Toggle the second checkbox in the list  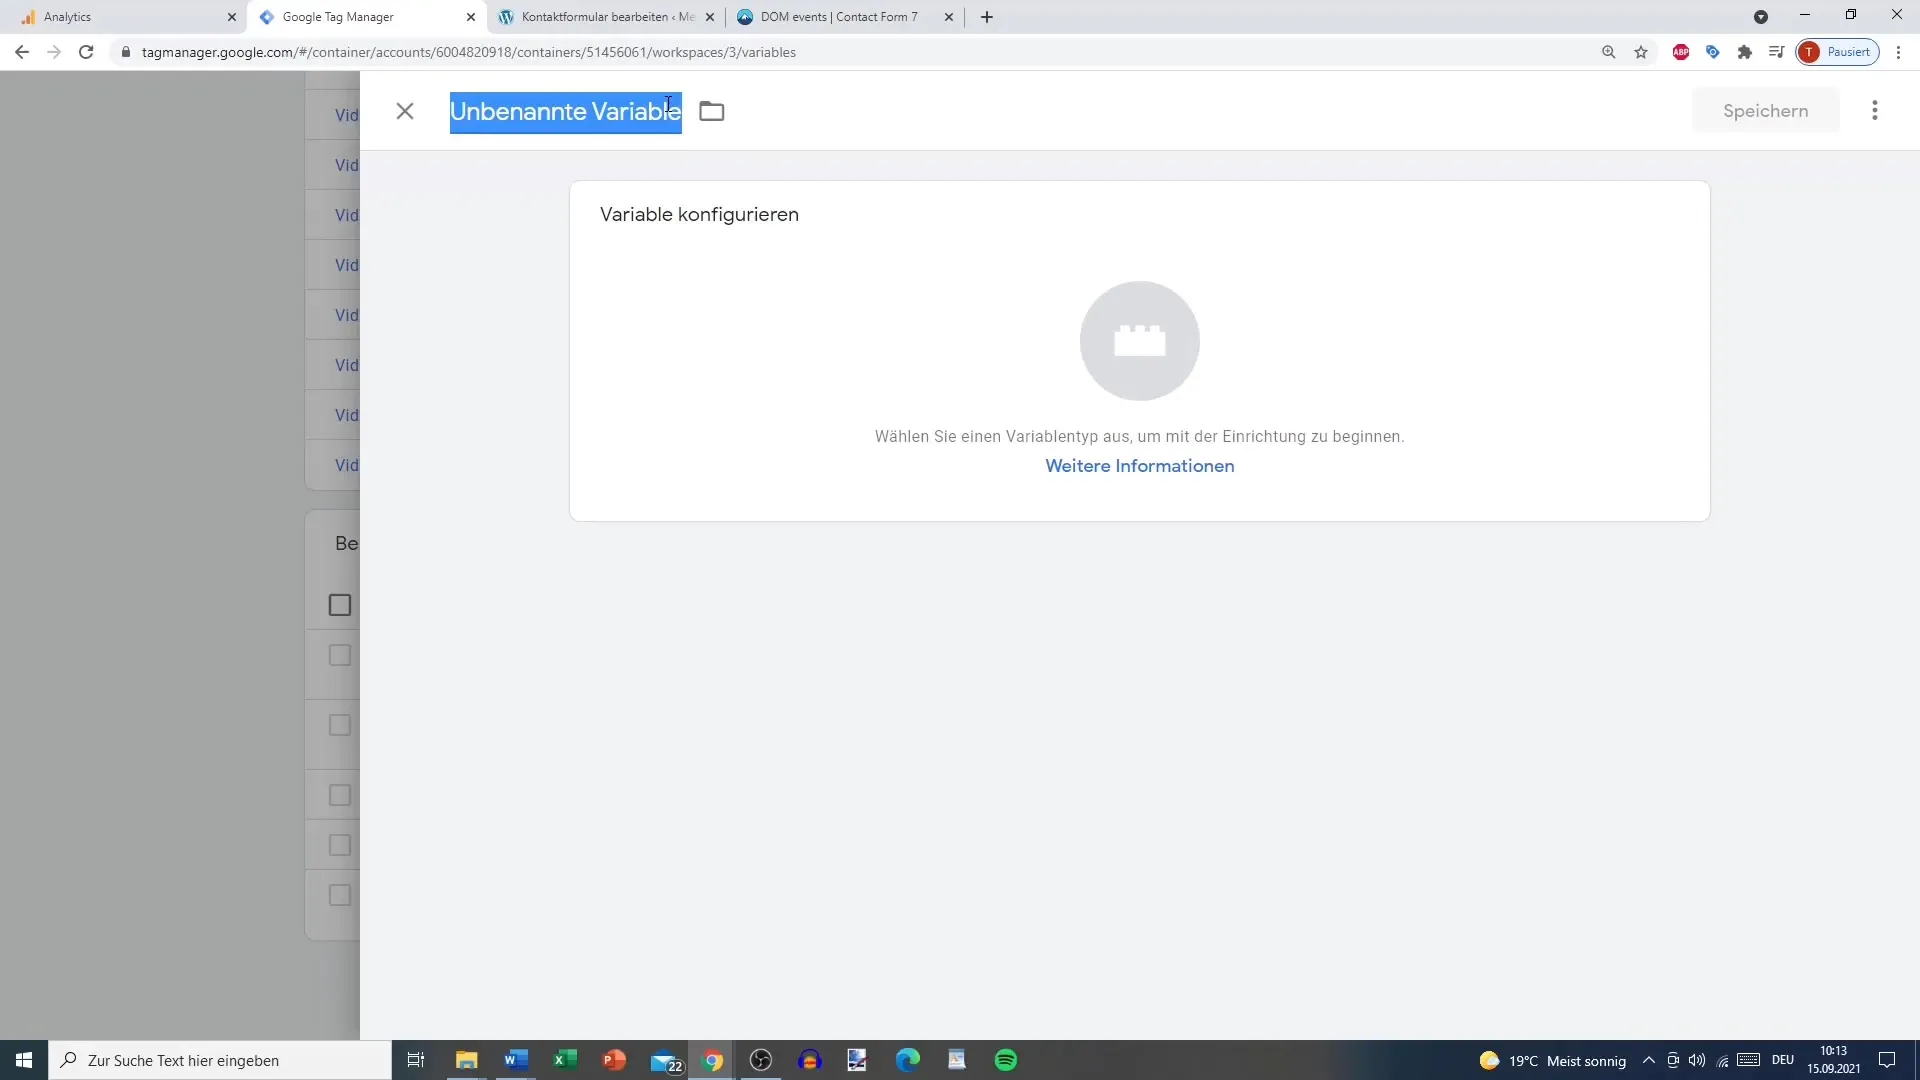(340, 657)
